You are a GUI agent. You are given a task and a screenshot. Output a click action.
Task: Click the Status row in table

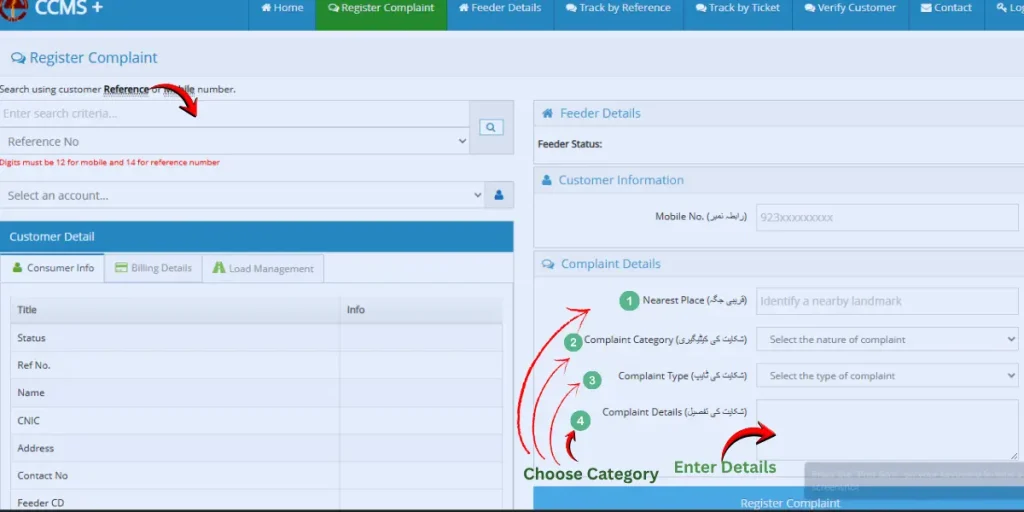pyautogui.click(x=257, y=338)
